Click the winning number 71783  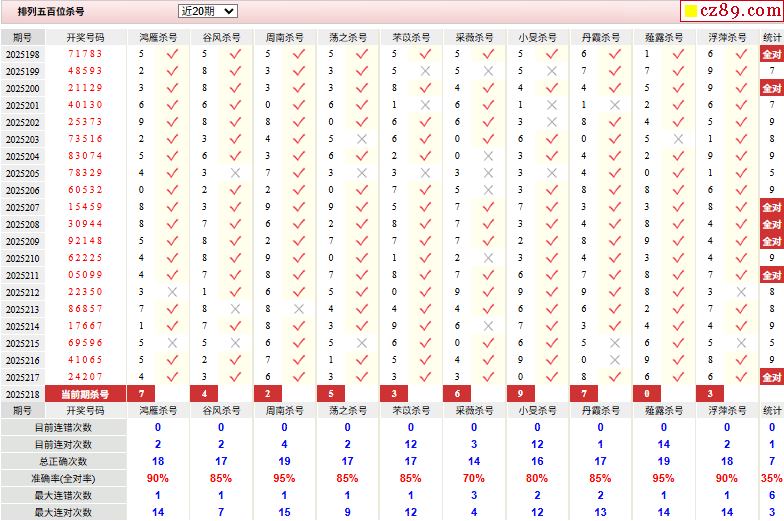85,54
